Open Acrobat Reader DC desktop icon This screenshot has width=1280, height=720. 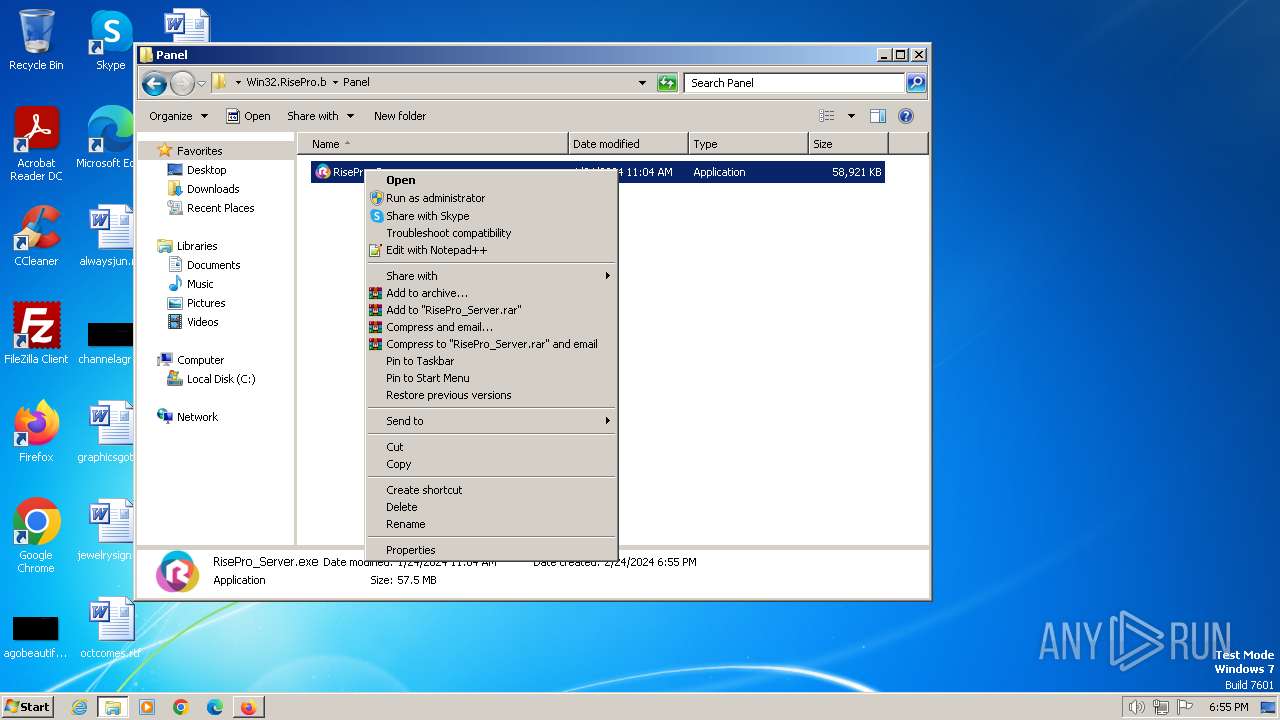pyautogui.click(x=36, y=144)
